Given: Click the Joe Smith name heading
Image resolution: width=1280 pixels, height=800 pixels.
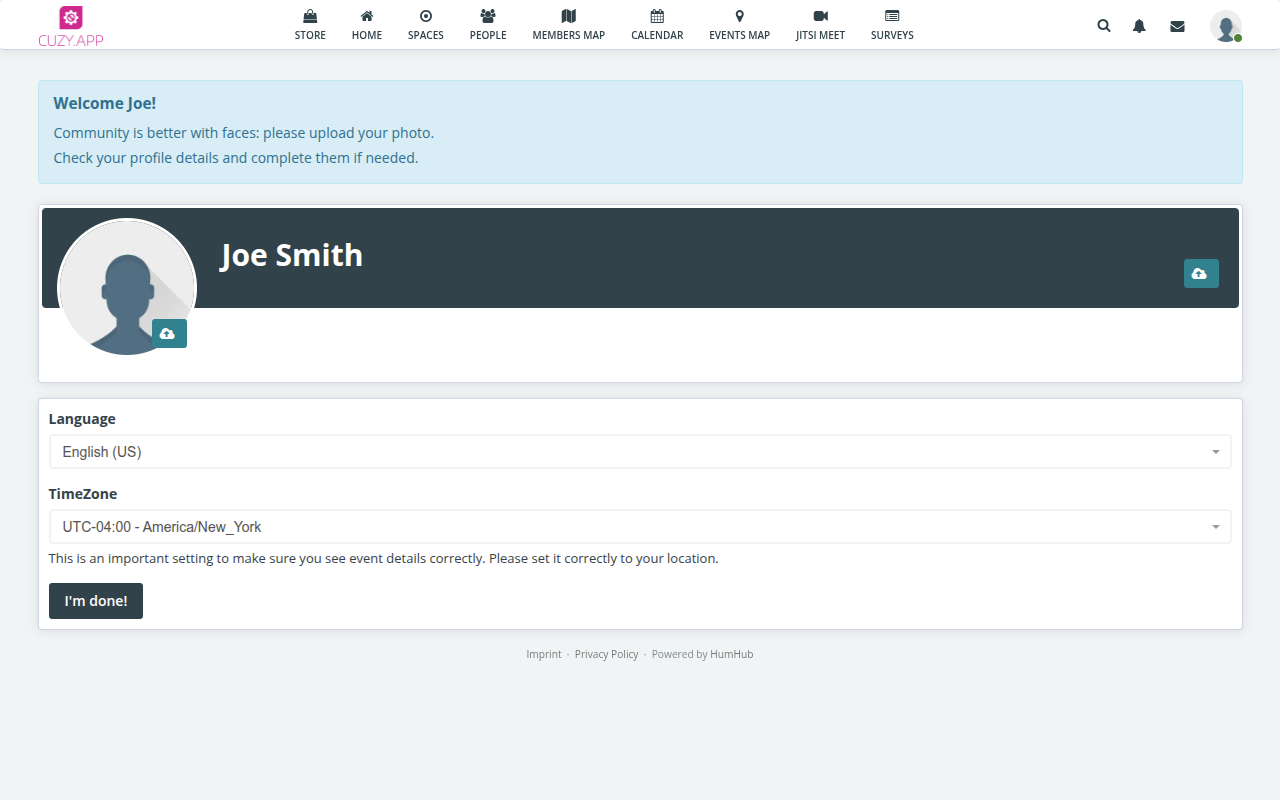Looking at the screenshot, I should tap(292, 255).
